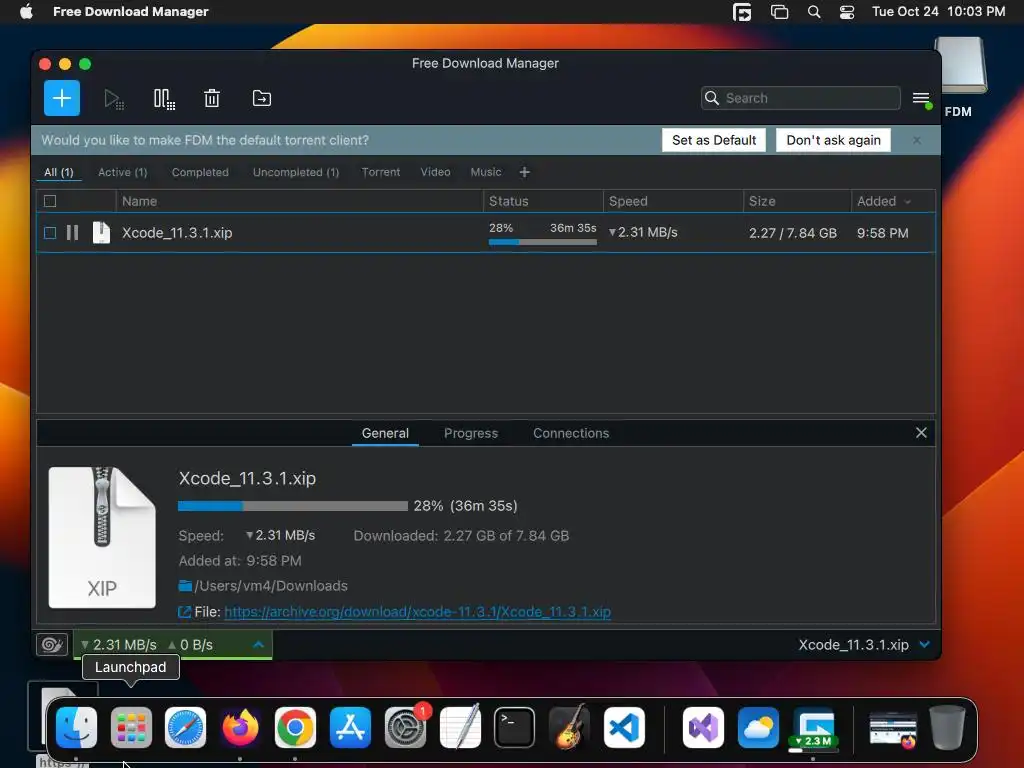Open Spotlight search in menu bar
Image resolution: width=1024 pixels, height=768 pixels.
(x=814, y=12)
